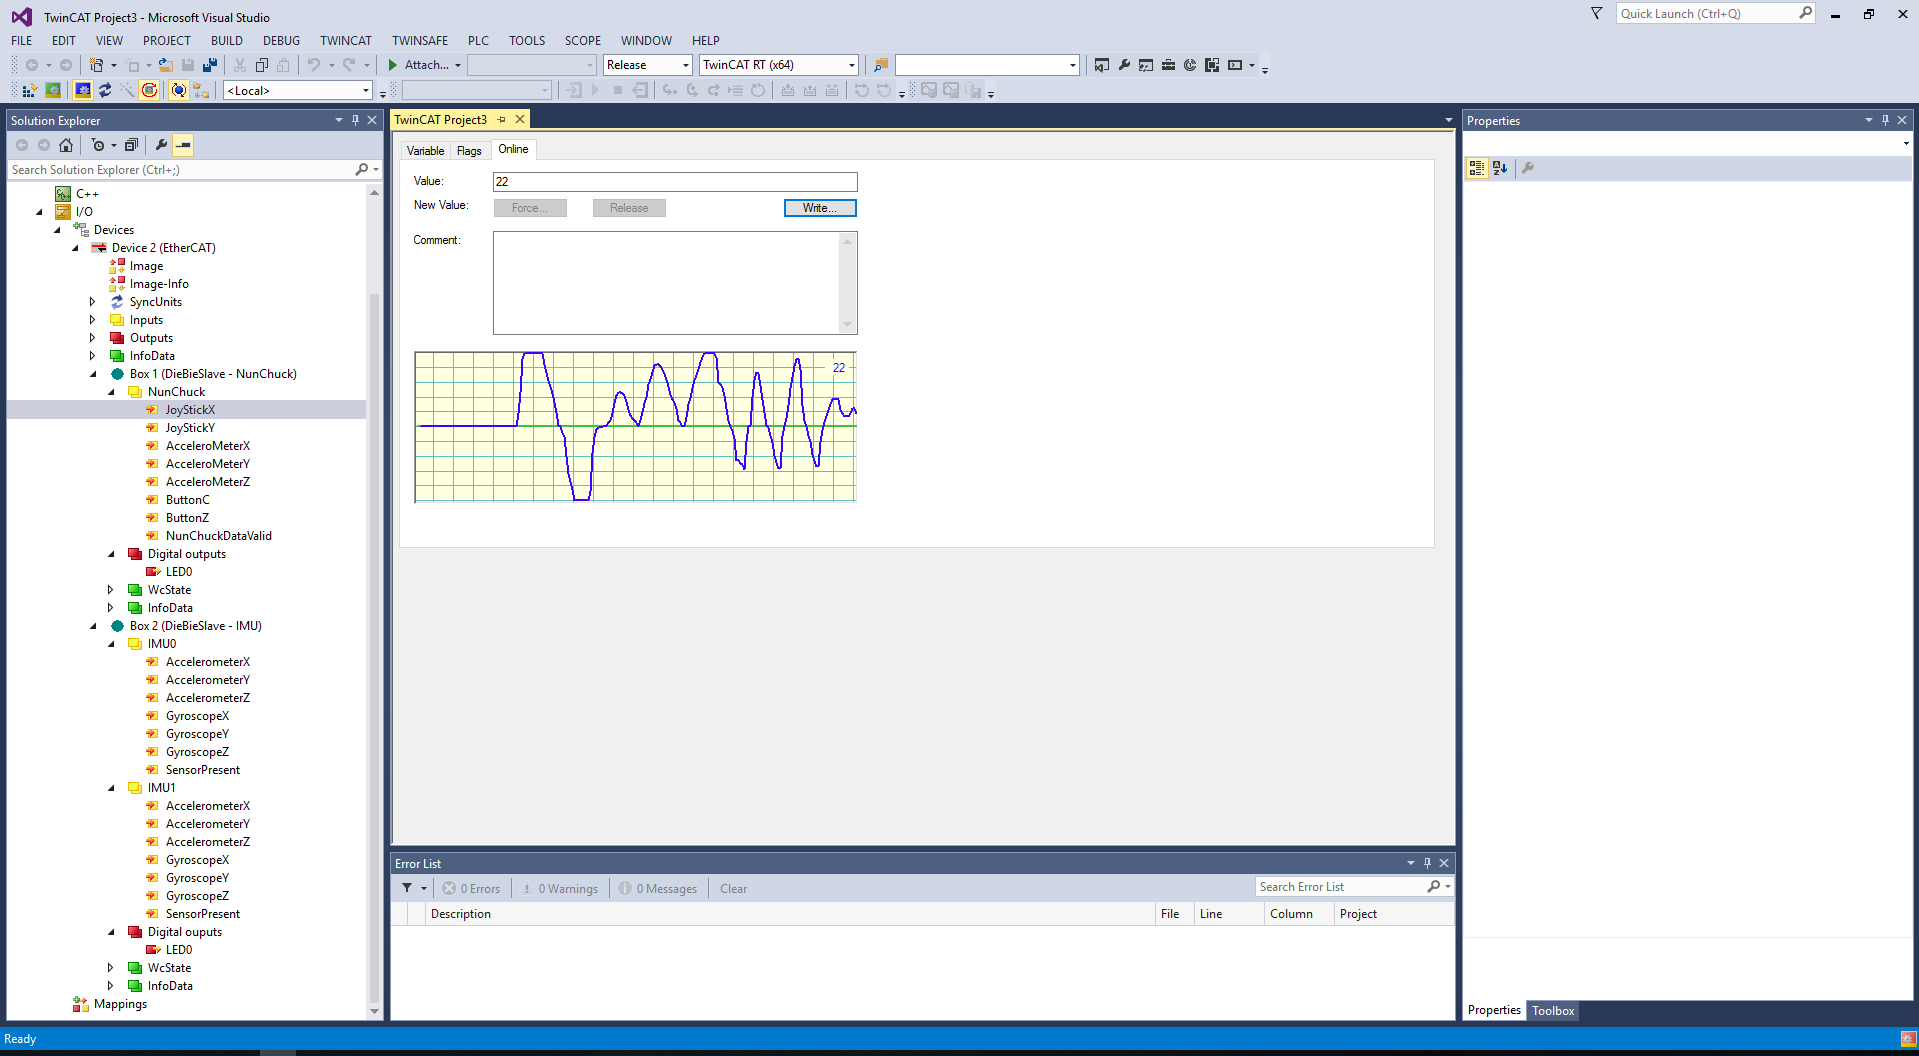Screen dimensions: 1919x1056
Task: Click the Open File folder icon
Action: [166, 65]
